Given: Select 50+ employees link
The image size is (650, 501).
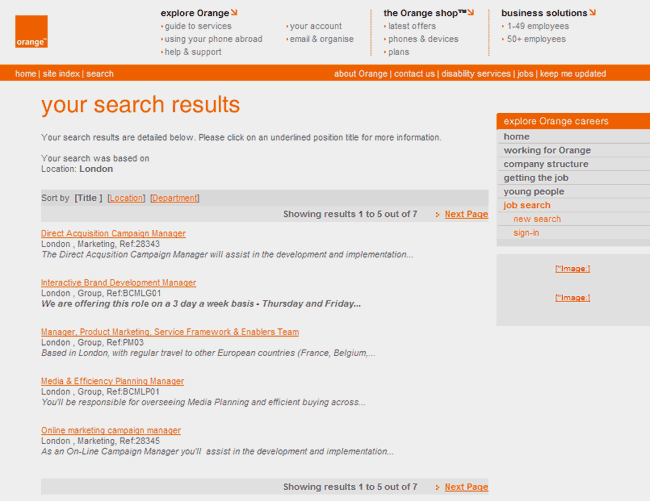Looking at the screenshot, I should click(536, 39).
